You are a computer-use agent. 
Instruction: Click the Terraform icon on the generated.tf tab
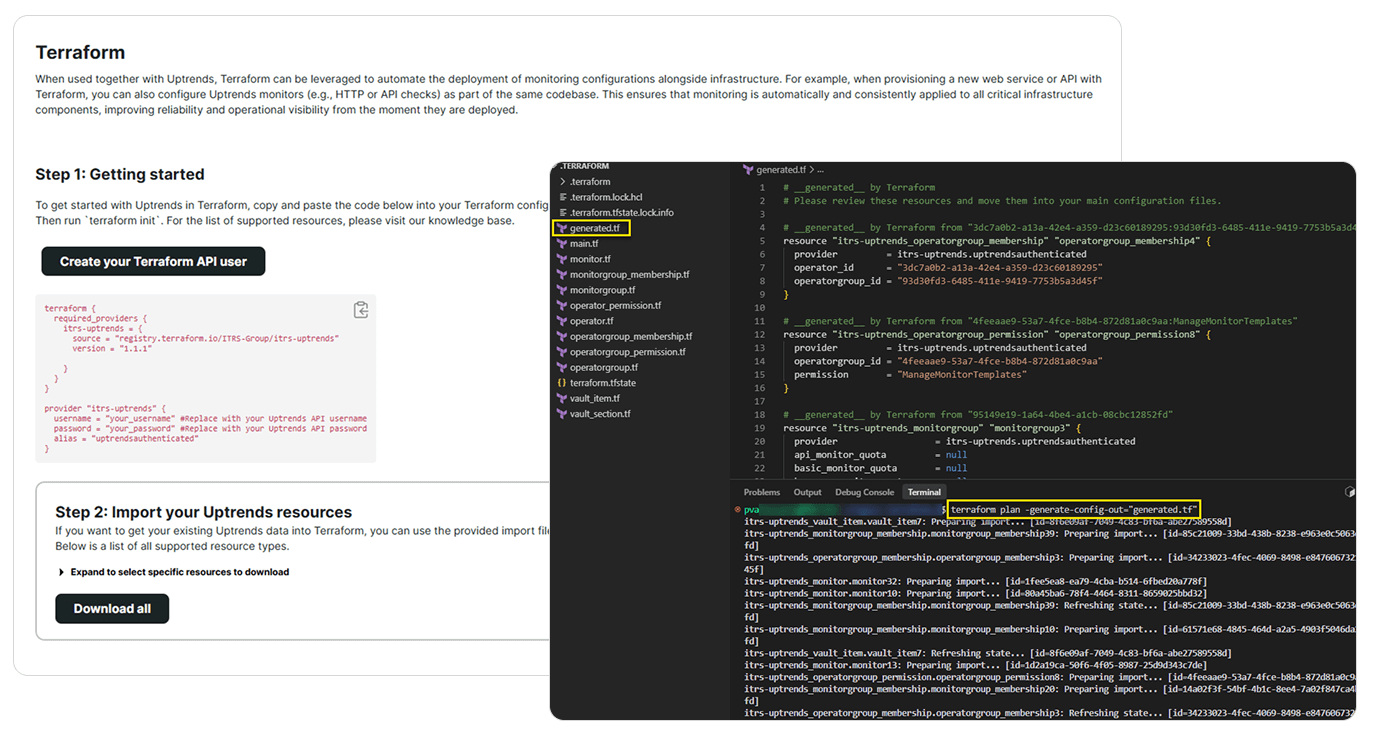(746, 169)
